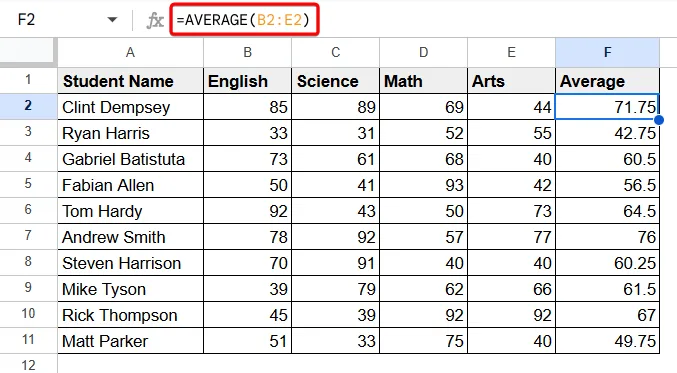Select row 7 header
Viewport: 677px width, 373px height.
coord(28,236)
